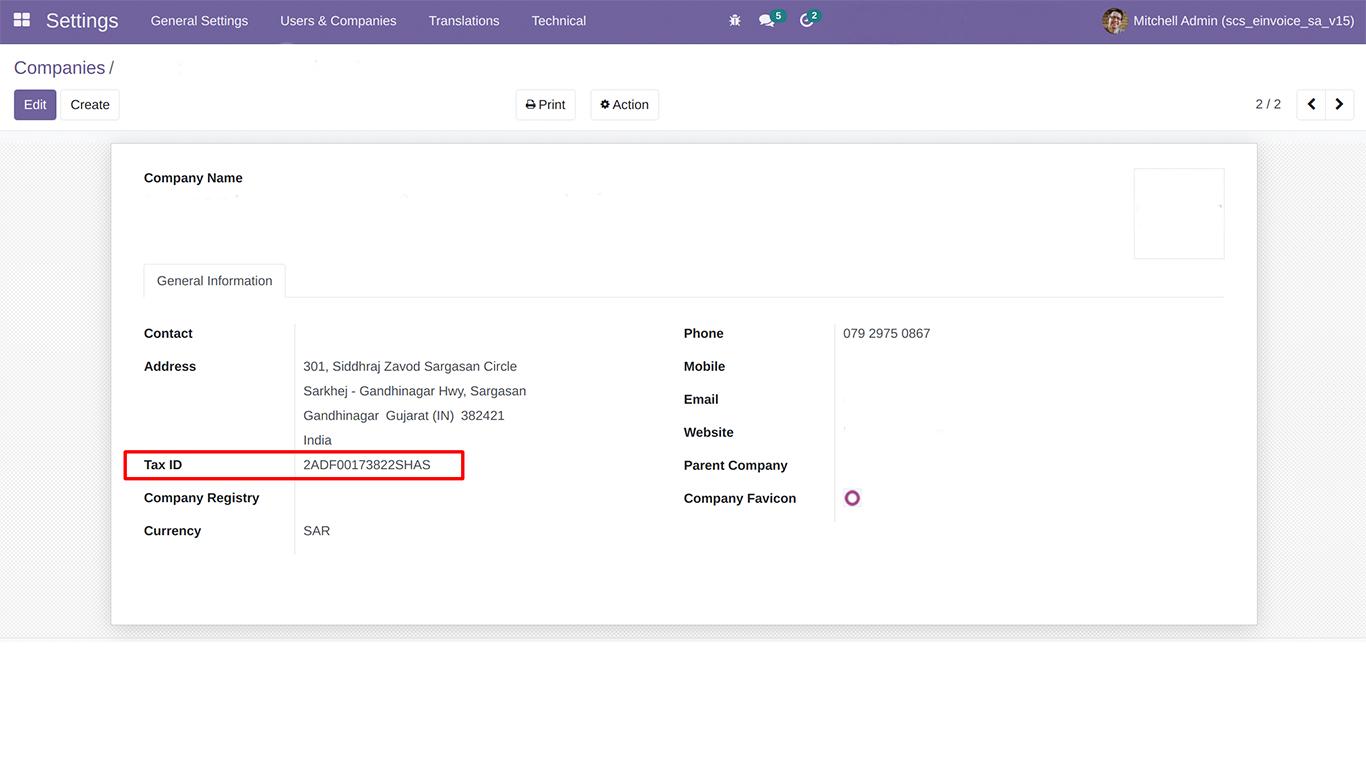Open the debug bug icon menu
The width and height of the screenshot is (1366, 768).
pyautogui.click(x=735, y=20)
